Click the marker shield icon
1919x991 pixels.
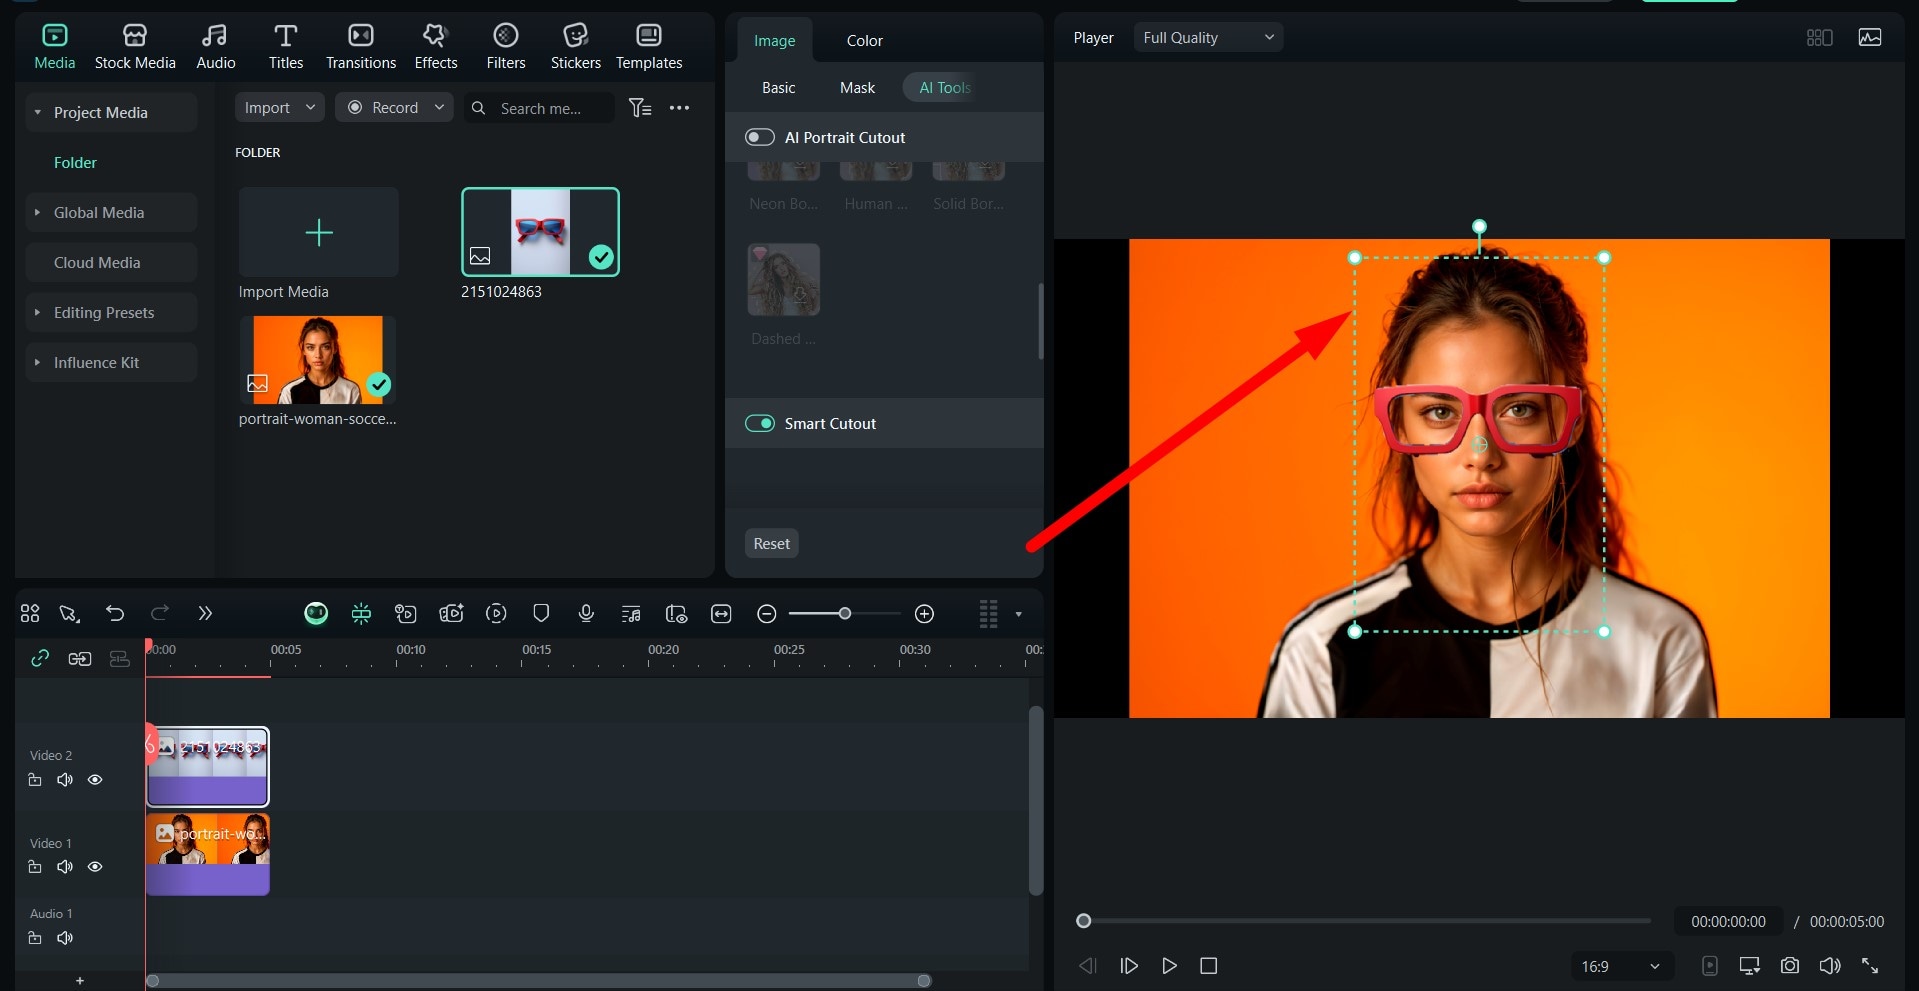(541, 613)
